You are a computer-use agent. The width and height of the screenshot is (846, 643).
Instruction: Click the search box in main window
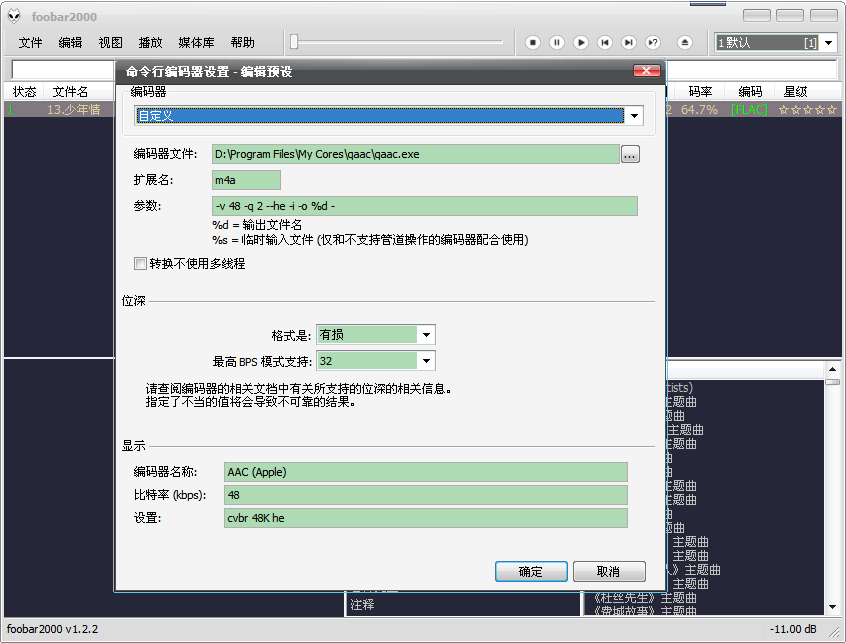click(x=63, y=70)
